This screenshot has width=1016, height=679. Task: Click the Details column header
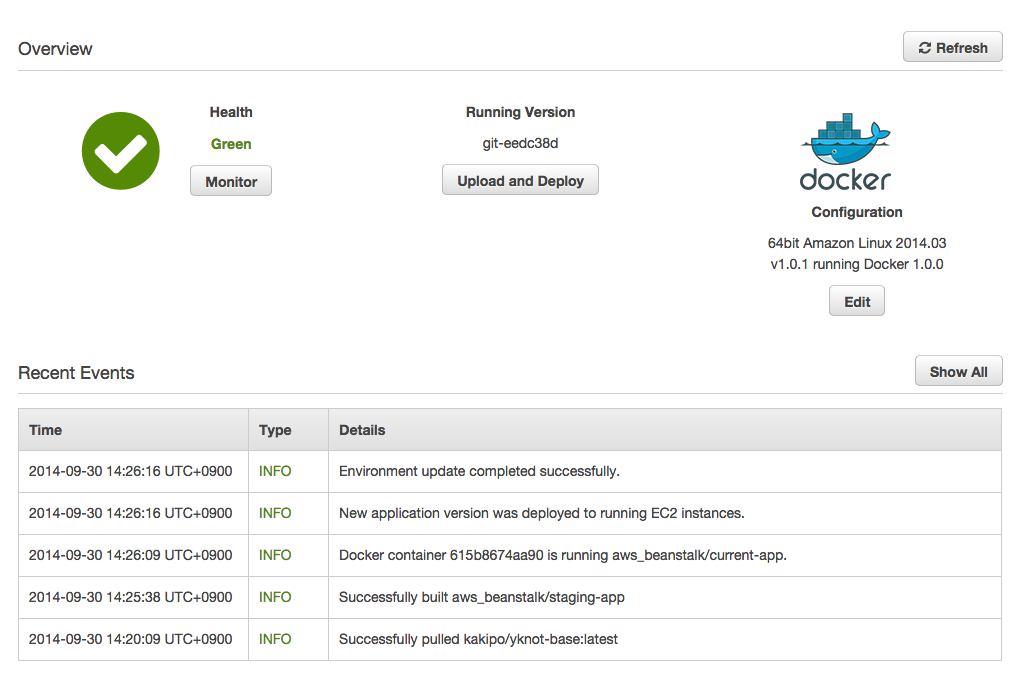coord(362,429)
